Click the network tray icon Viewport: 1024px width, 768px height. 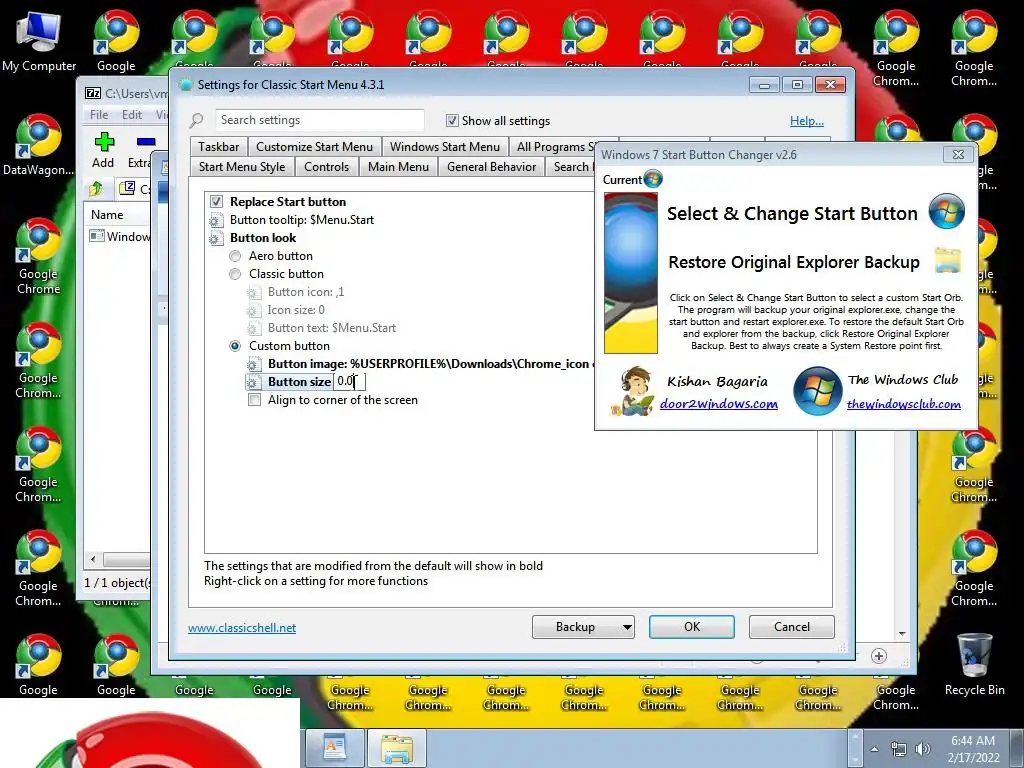point(899,749)
